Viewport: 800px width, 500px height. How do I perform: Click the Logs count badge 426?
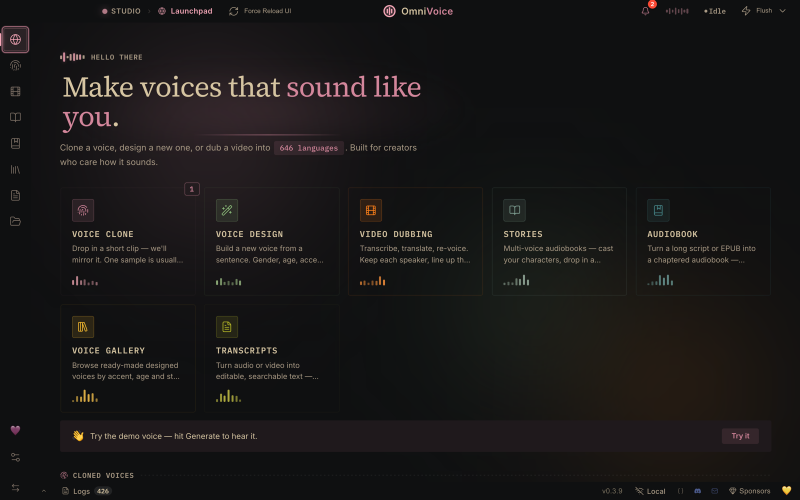pyautogui.click(x=103, y=491)
